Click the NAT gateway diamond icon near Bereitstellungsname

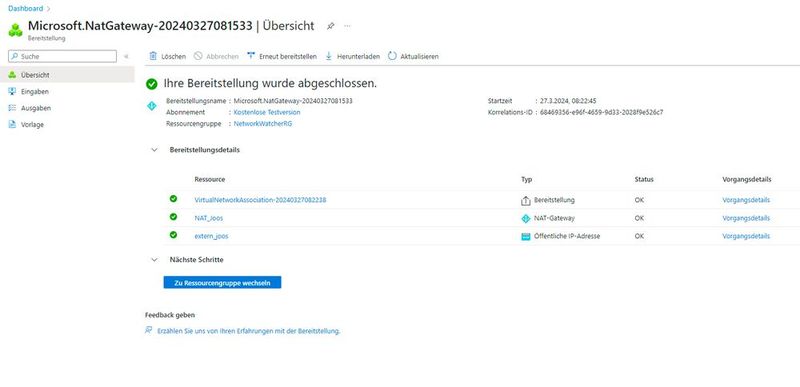[x=152, y=106]
